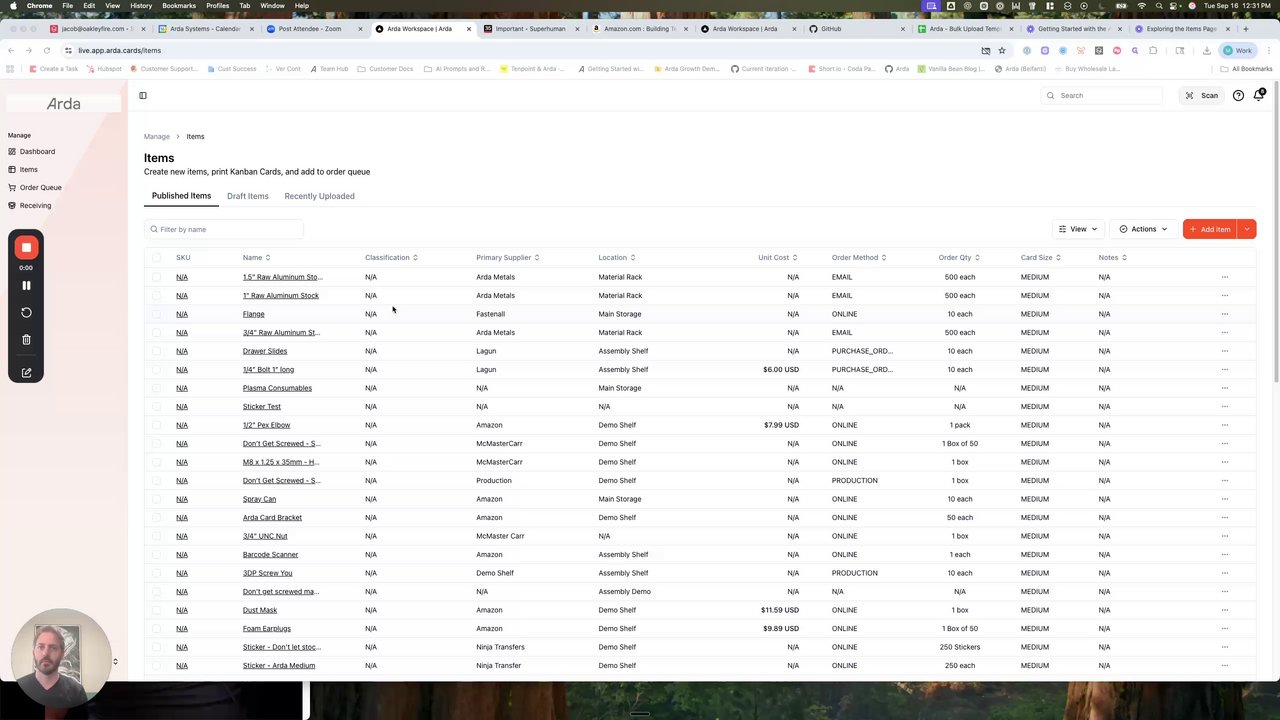Open the Receiving sidebar item
This screenshot has width=1280, height=720.
pyautogui.click(x=35, y=206)
